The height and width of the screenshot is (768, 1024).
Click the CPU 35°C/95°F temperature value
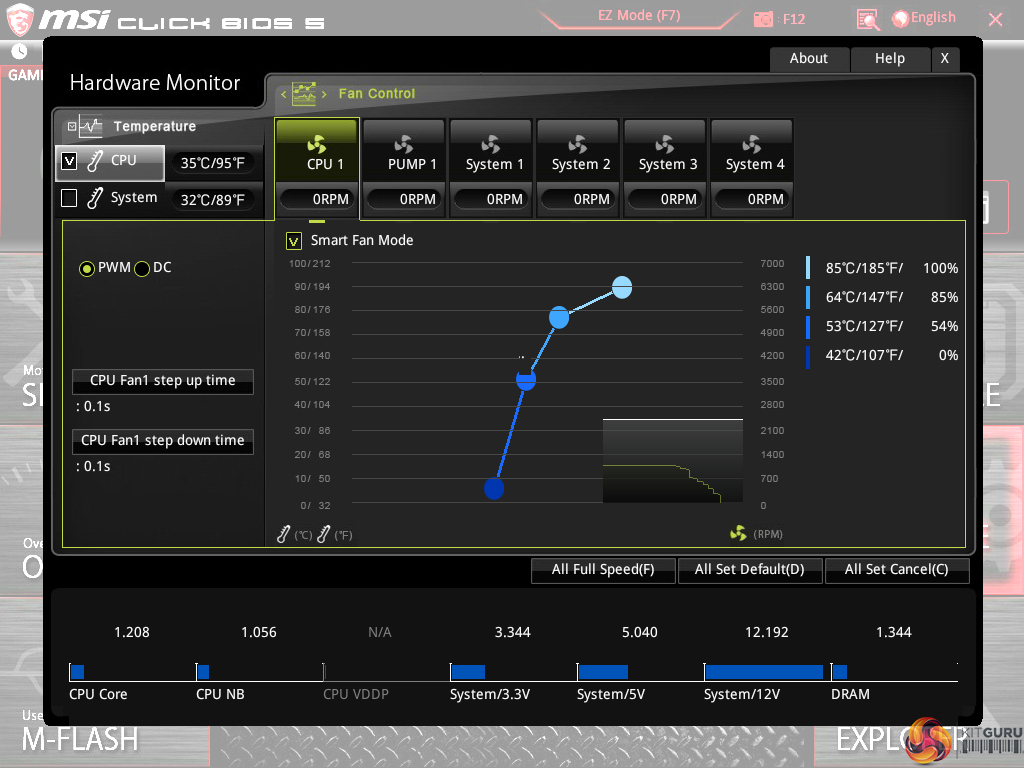pyautogui.click(x=212, y=163)
